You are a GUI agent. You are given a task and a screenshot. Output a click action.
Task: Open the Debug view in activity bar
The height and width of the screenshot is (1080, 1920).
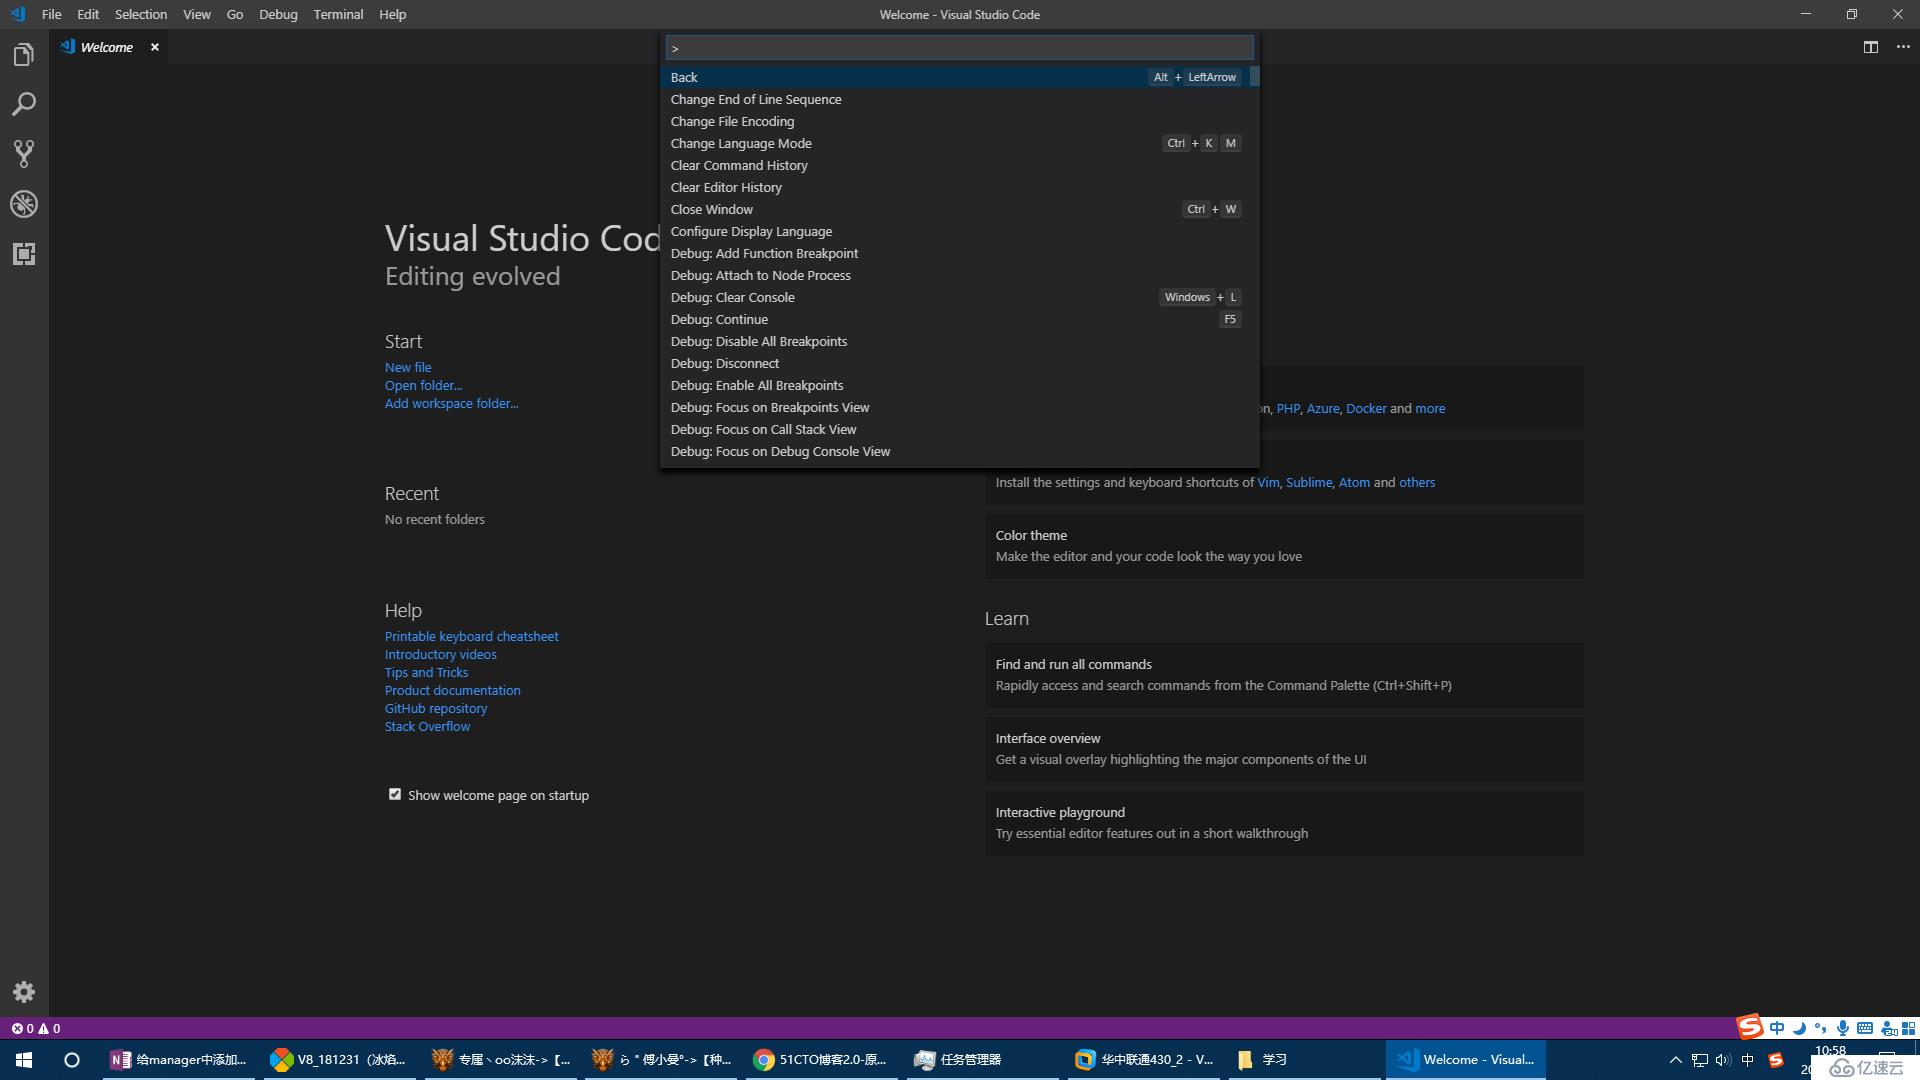[24, 204]
